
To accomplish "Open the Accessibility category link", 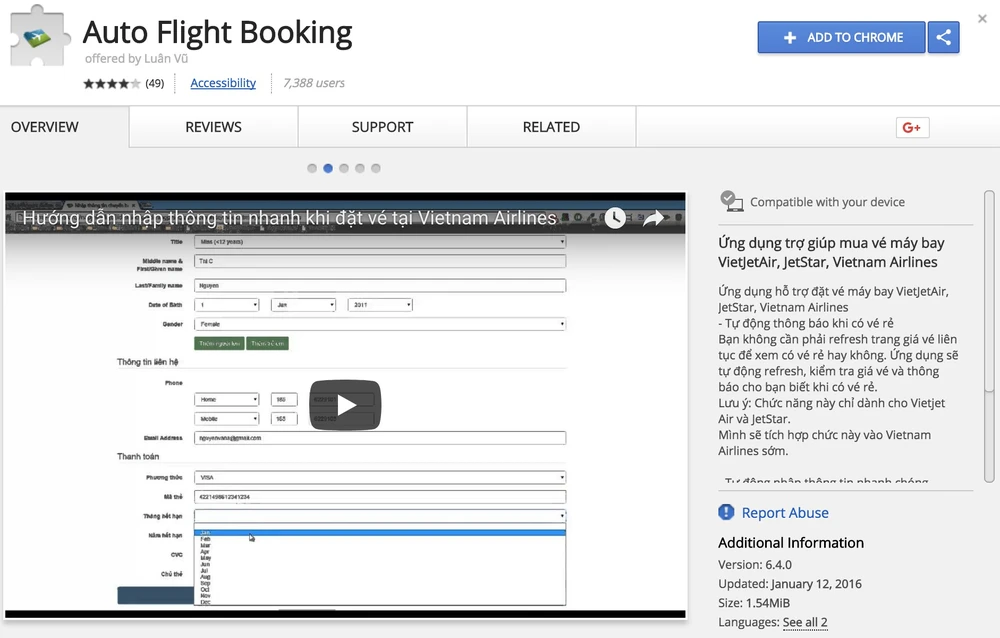I will click(223, 83).
